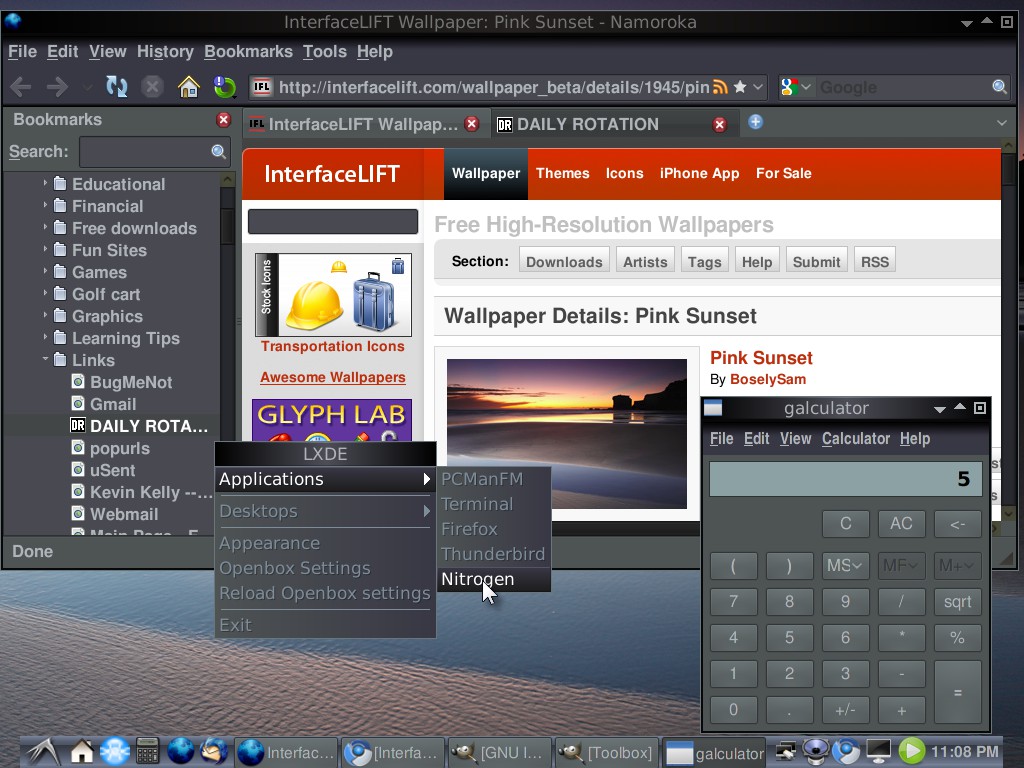This screenshot has width=1024, height=768.
Task: Expand the Fun Sites folder
Action: pos(45,249)
